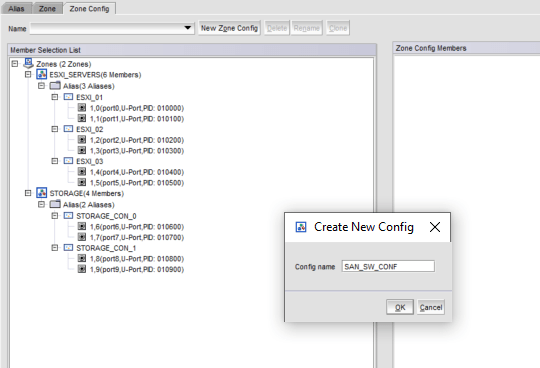Click the New Zone Config button
Image resolution: width=540 pixels, height=368 pixels.
pos(229,28)
